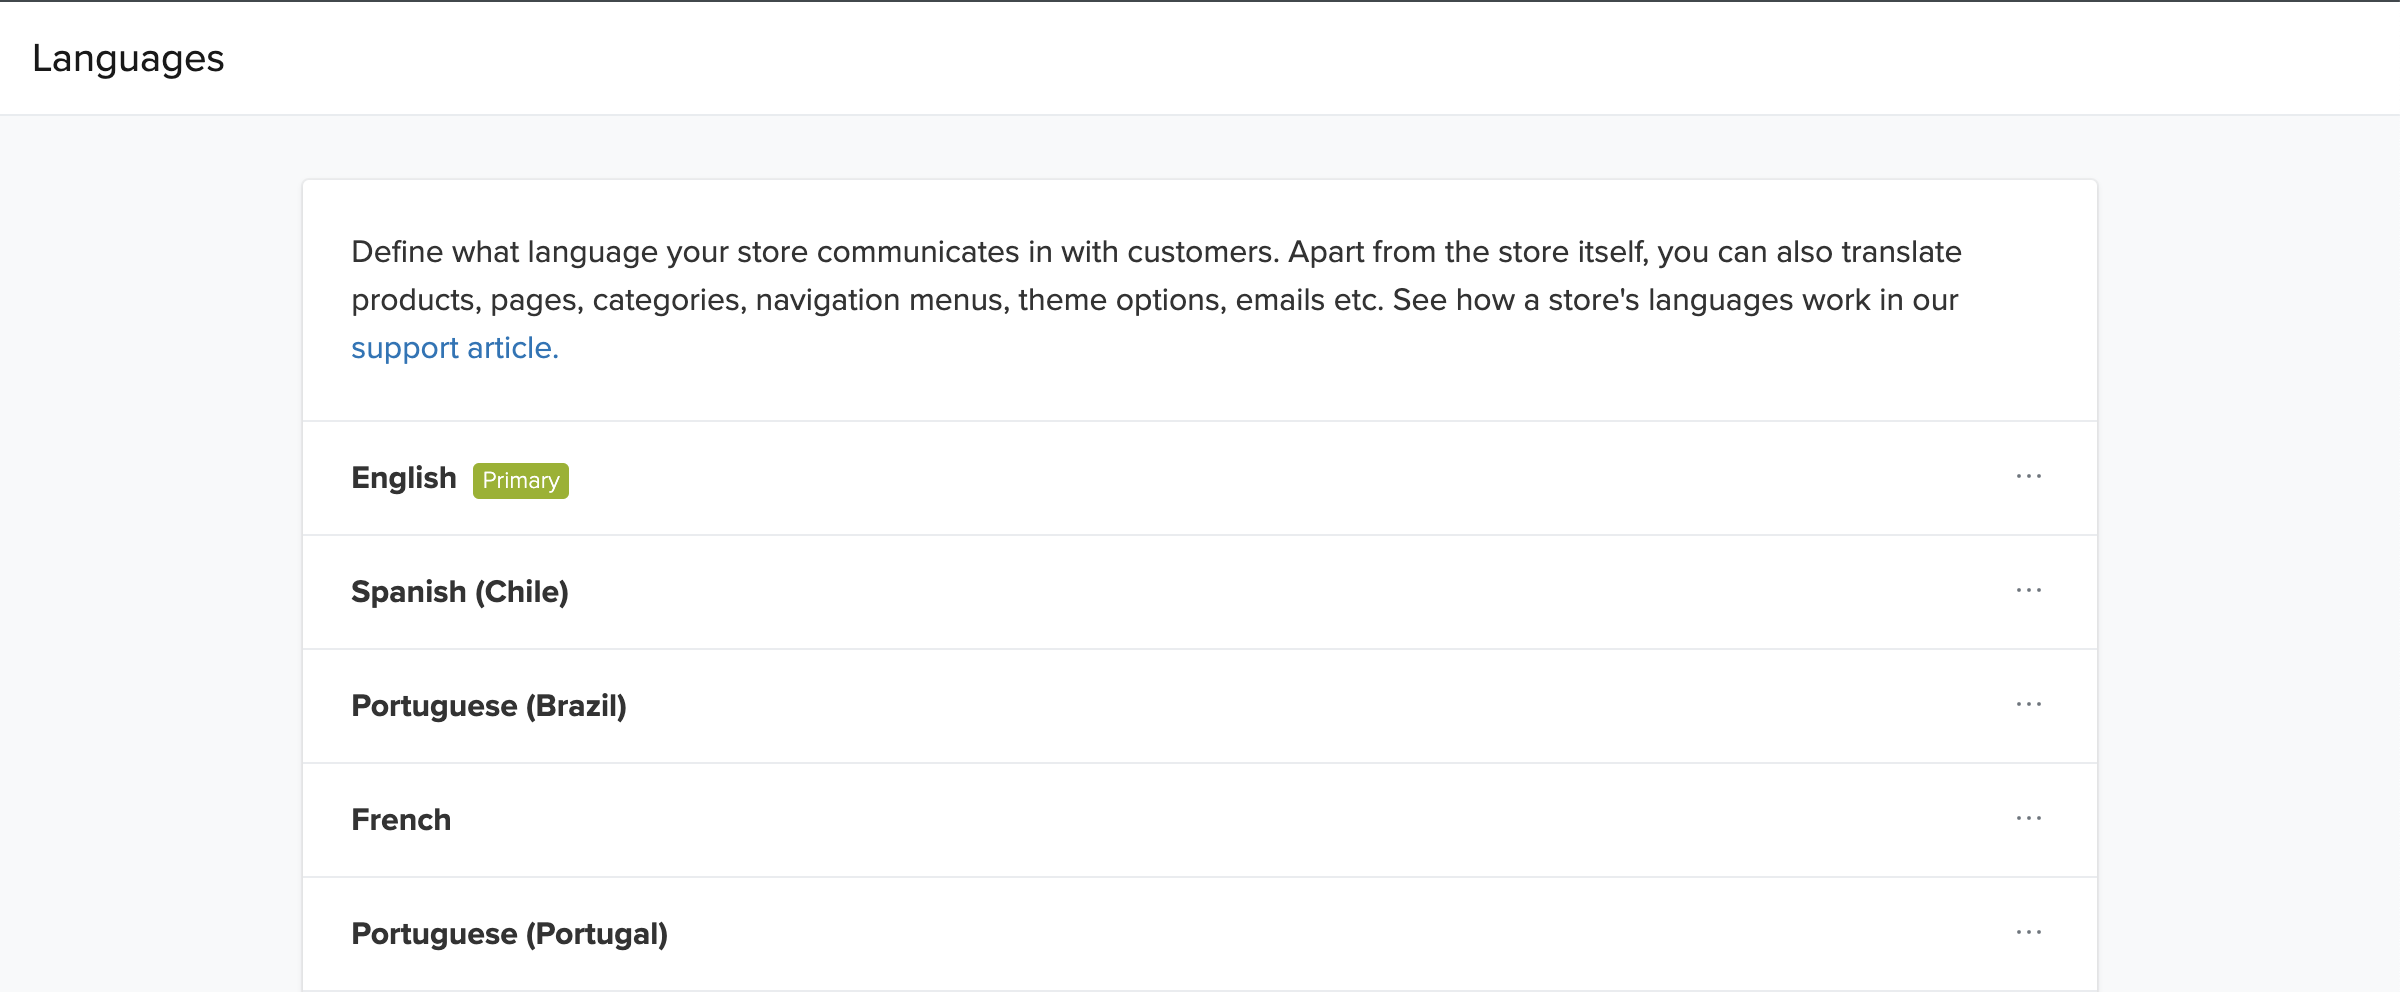Viewport: 2400px width, 992px height.
Task: Open the English row options menu
Action: 2028,477
